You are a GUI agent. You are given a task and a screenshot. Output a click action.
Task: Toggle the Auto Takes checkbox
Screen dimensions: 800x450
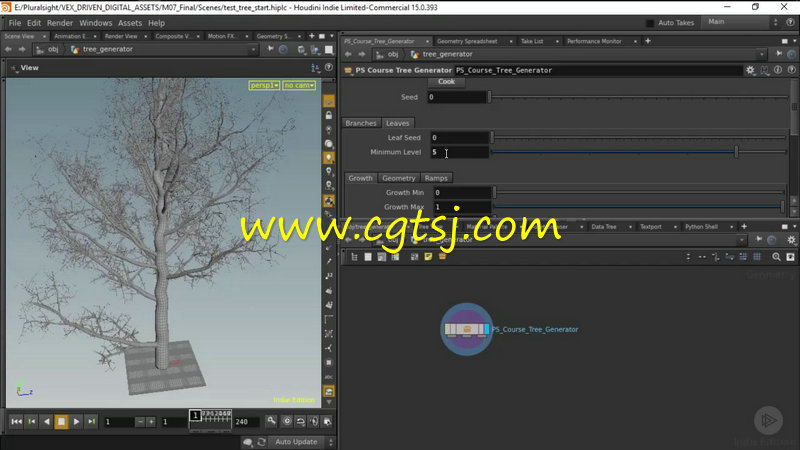(x=650, y=23)
